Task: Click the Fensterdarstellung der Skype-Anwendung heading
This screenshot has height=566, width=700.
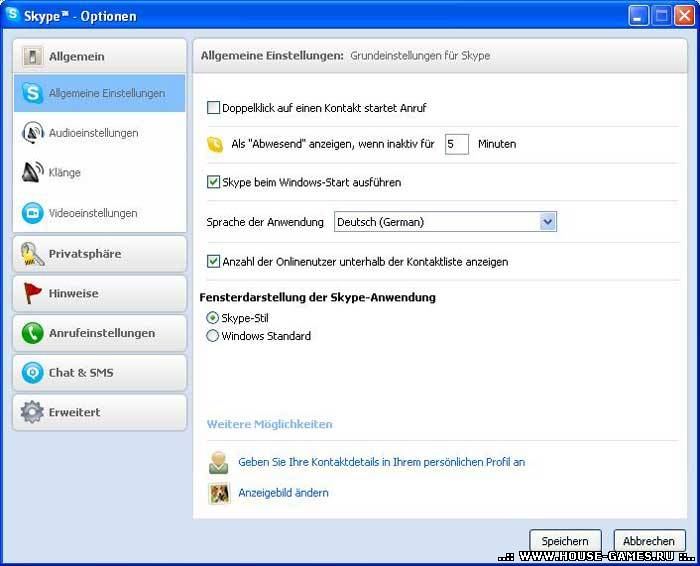Action: (x=317, y=297)
